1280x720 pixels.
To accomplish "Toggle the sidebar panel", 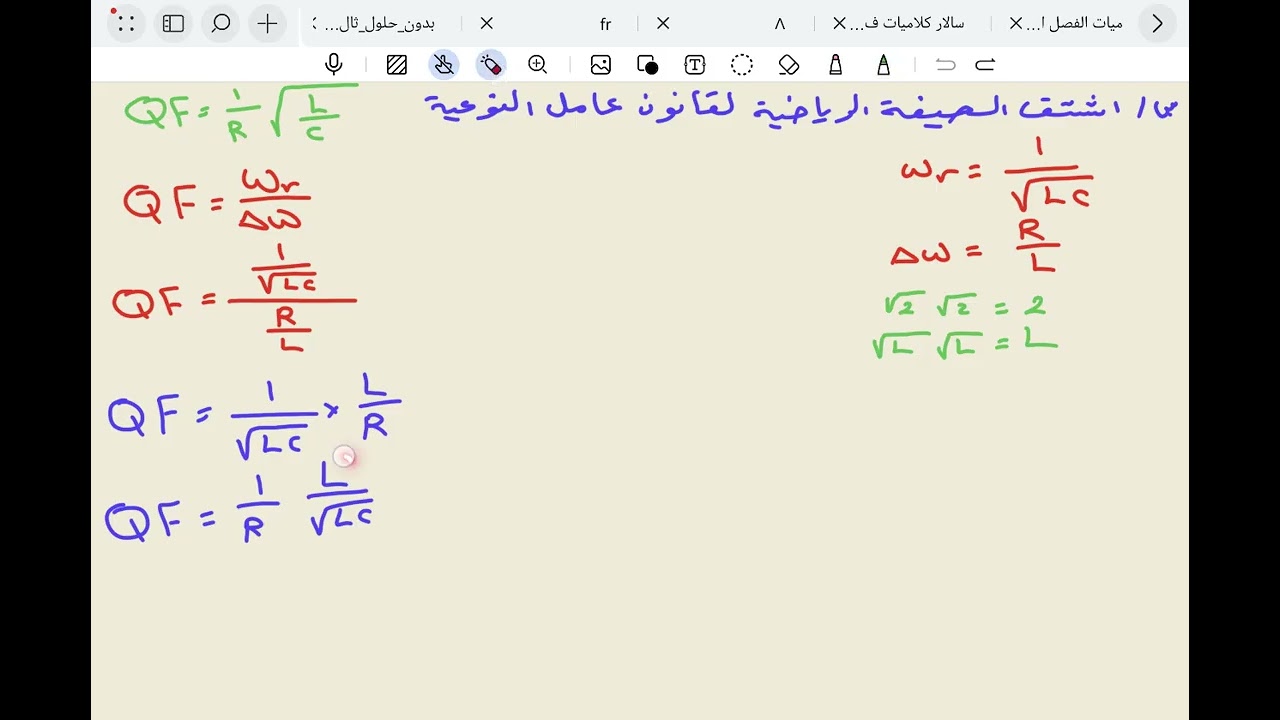I will point(173,23).
